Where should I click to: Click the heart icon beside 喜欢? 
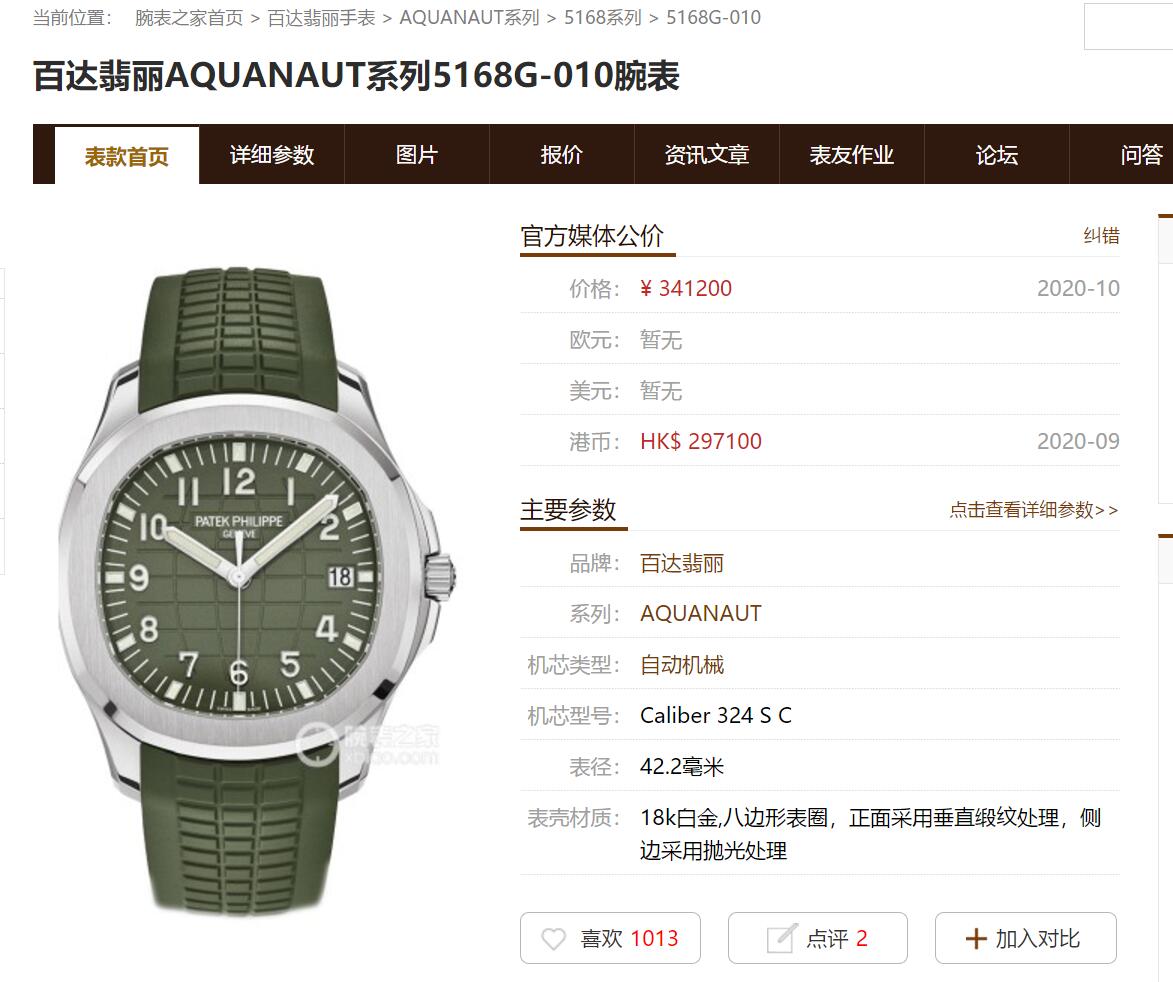[554, 939]
